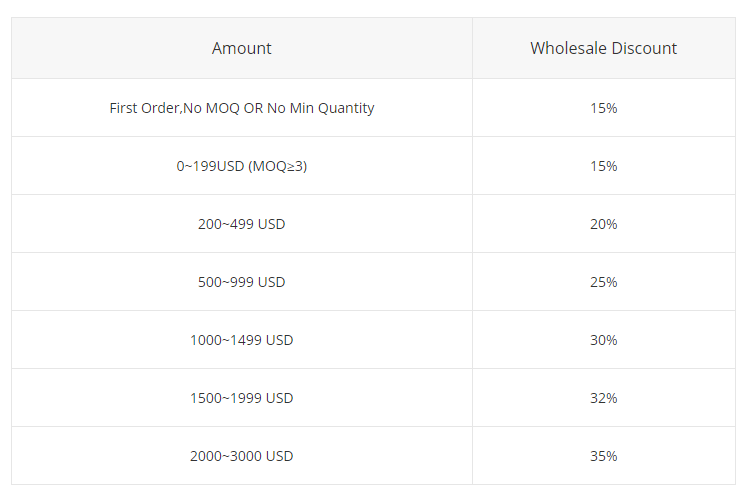Select the First Order No MOQ cell
Screen dimensions: 750x500
coord(242,108)
